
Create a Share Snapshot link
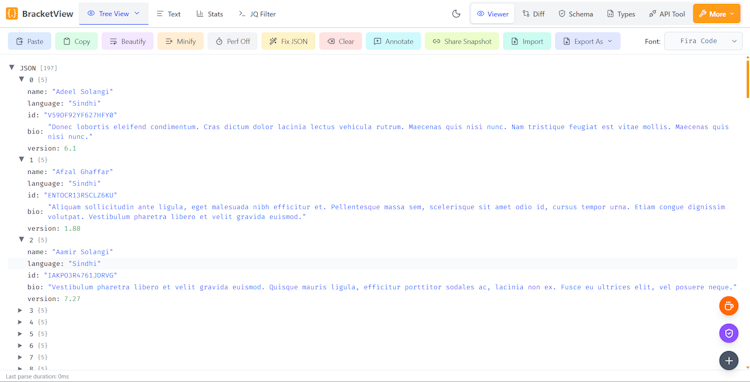pos(462,41)
